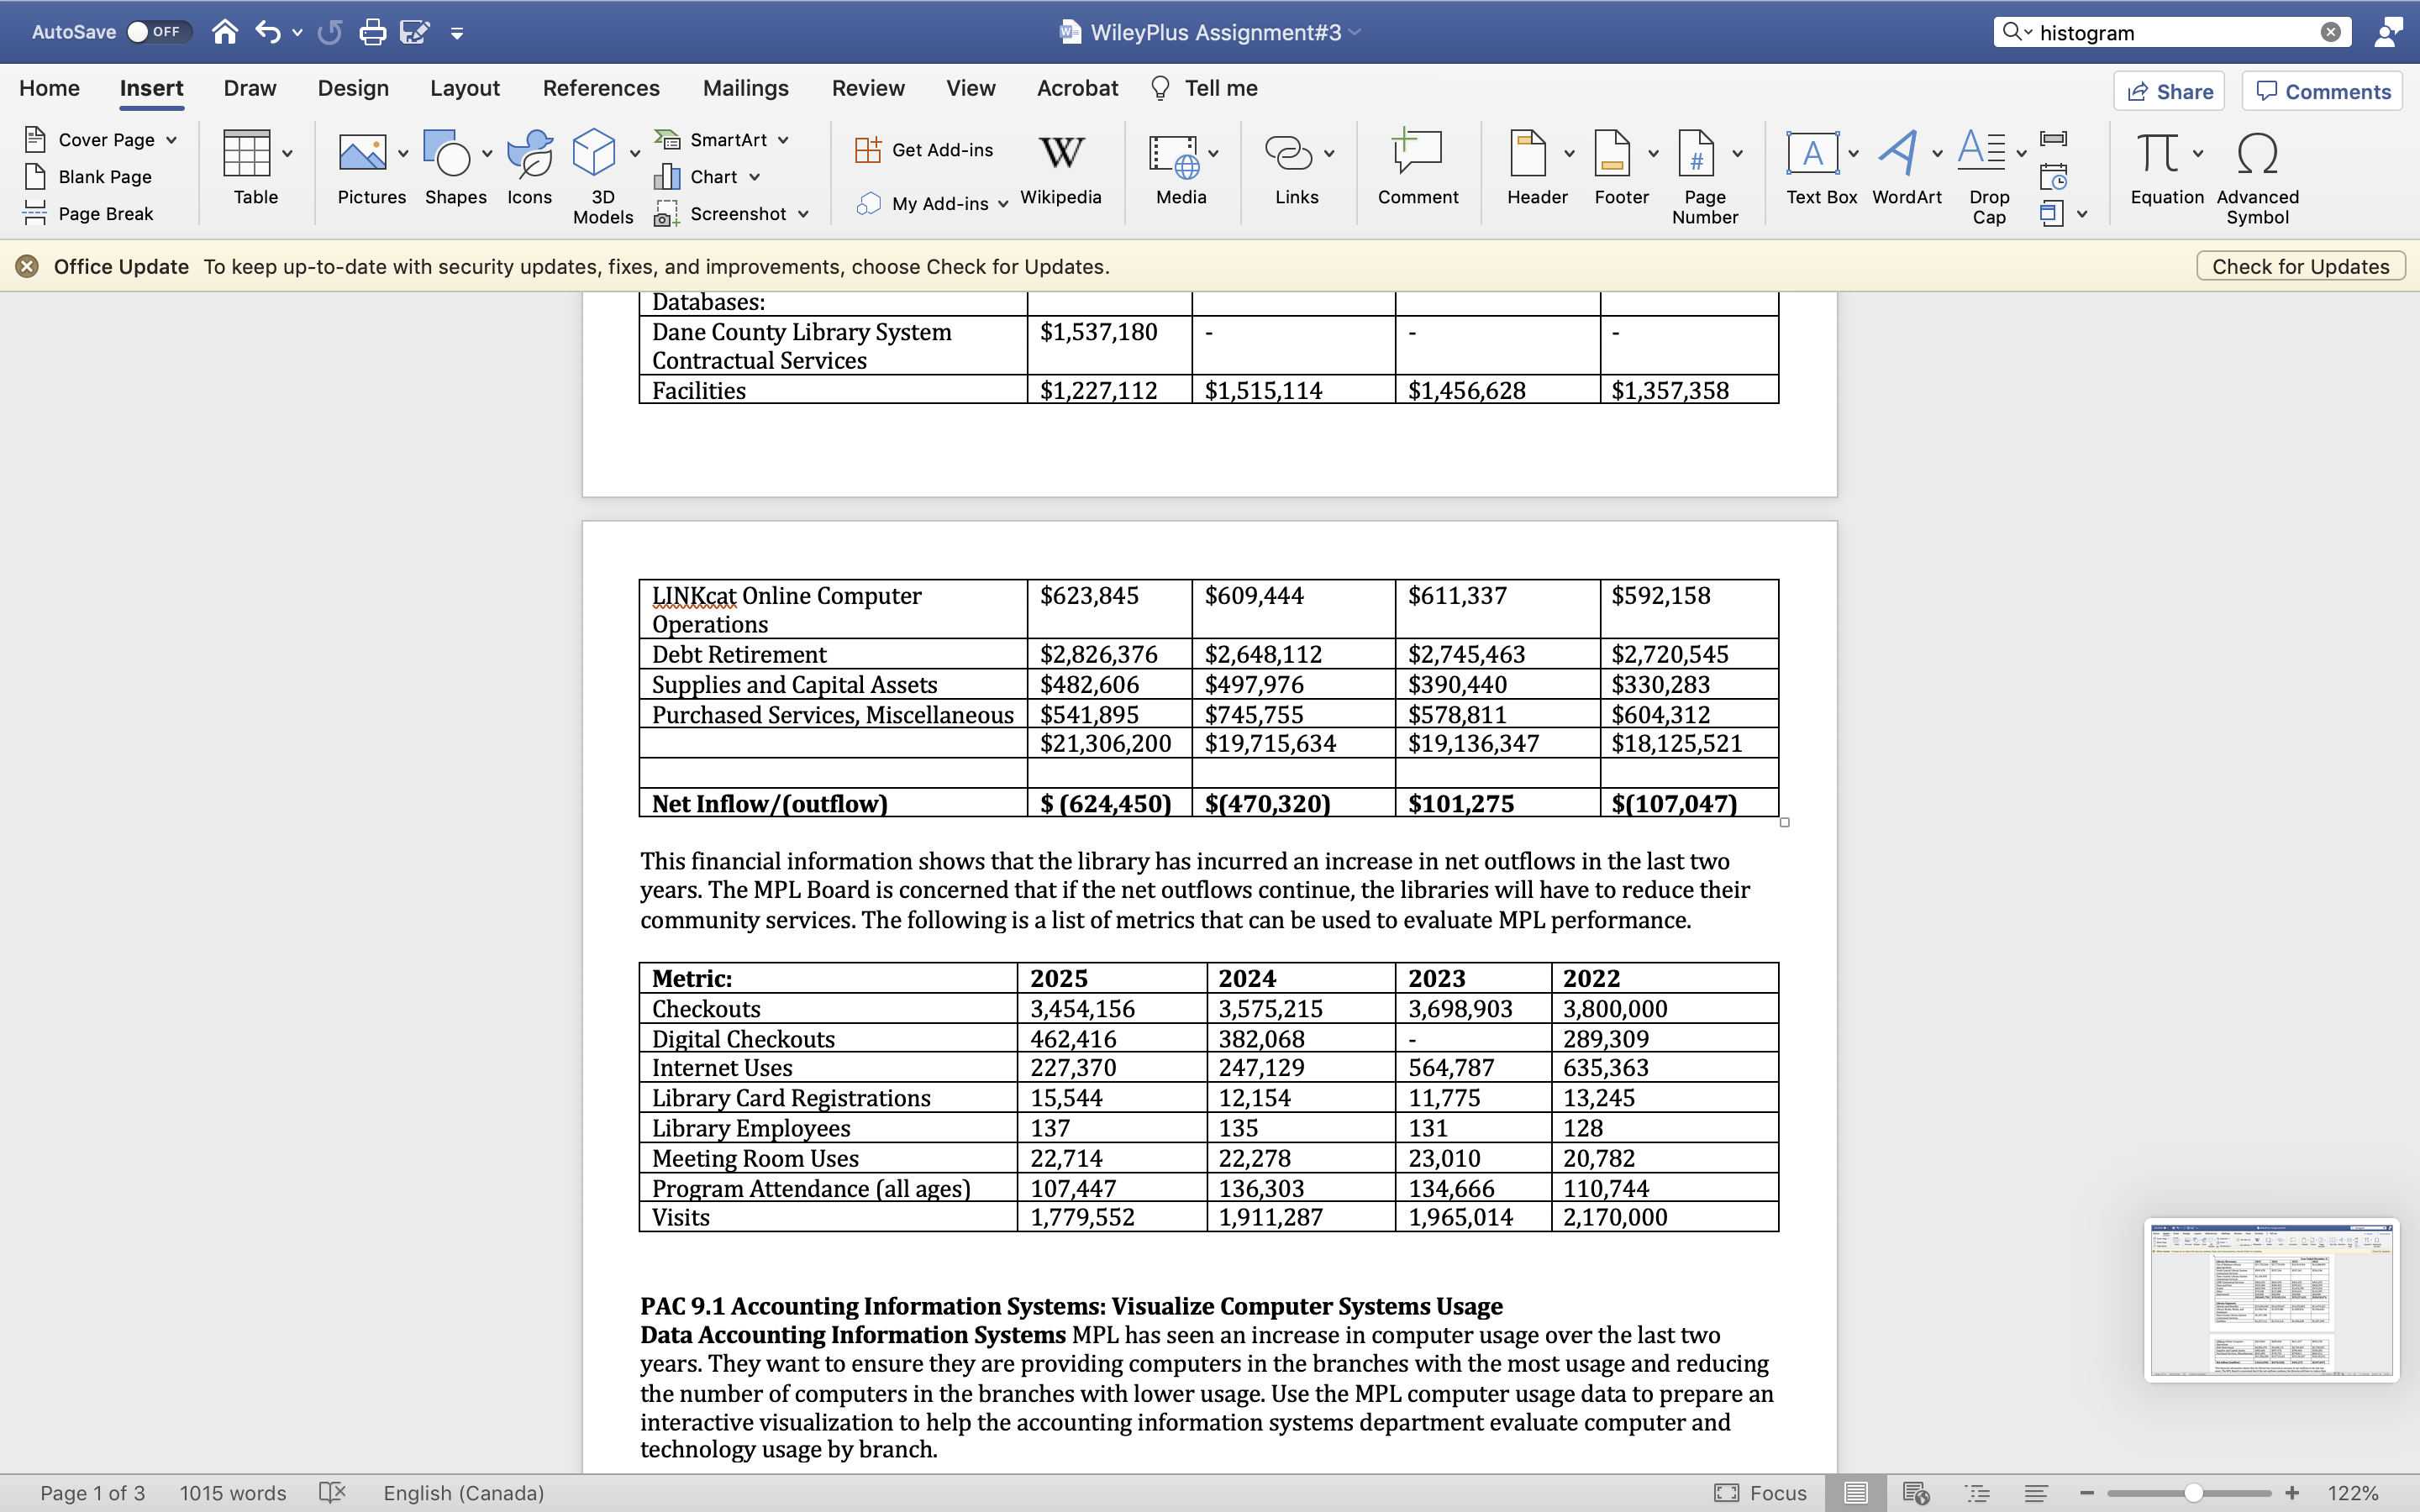
Task: Print the document with the printer icon
Action: (x=373, y=32)
